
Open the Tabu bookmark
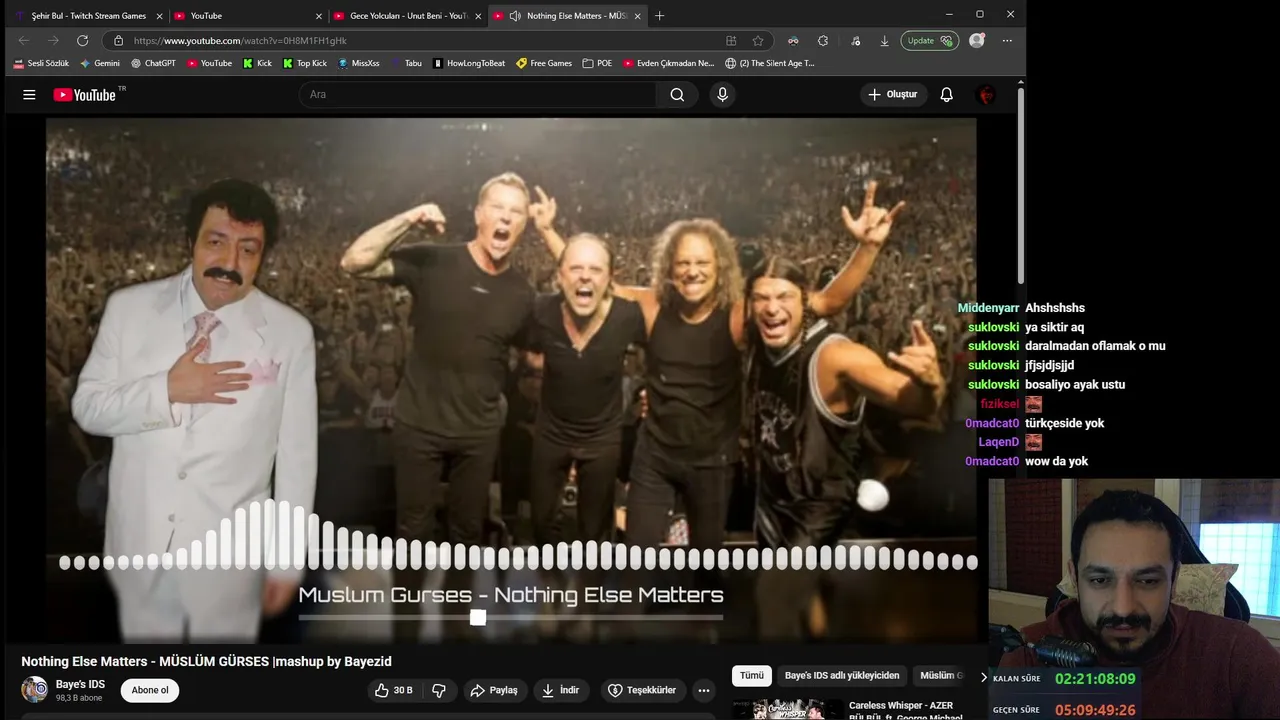[x=406, y=63]
